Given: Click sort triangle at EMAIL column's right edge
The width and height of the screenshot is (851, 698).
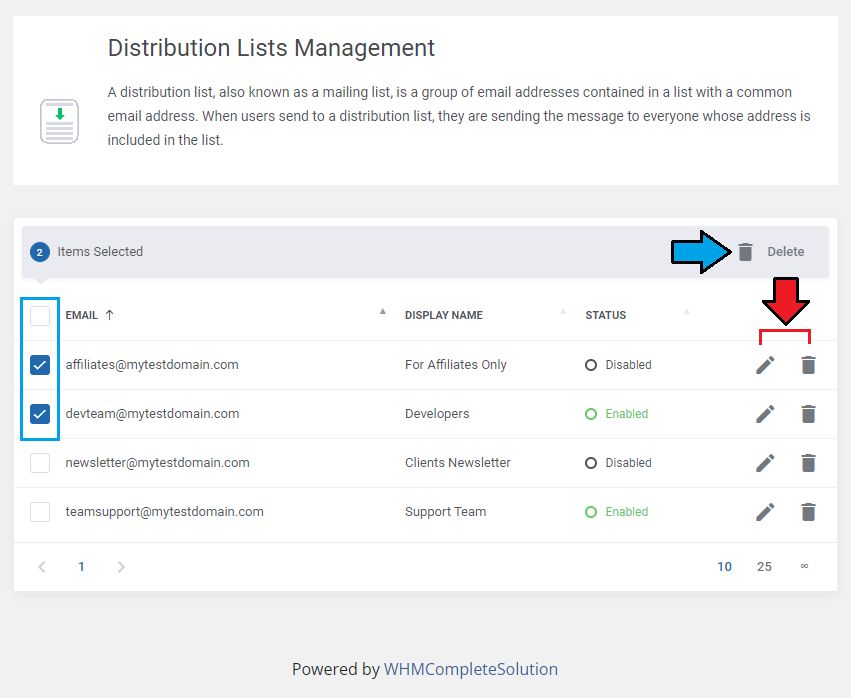Looking at the screenshot, I should pyautogui.click(x=383, y=312).
